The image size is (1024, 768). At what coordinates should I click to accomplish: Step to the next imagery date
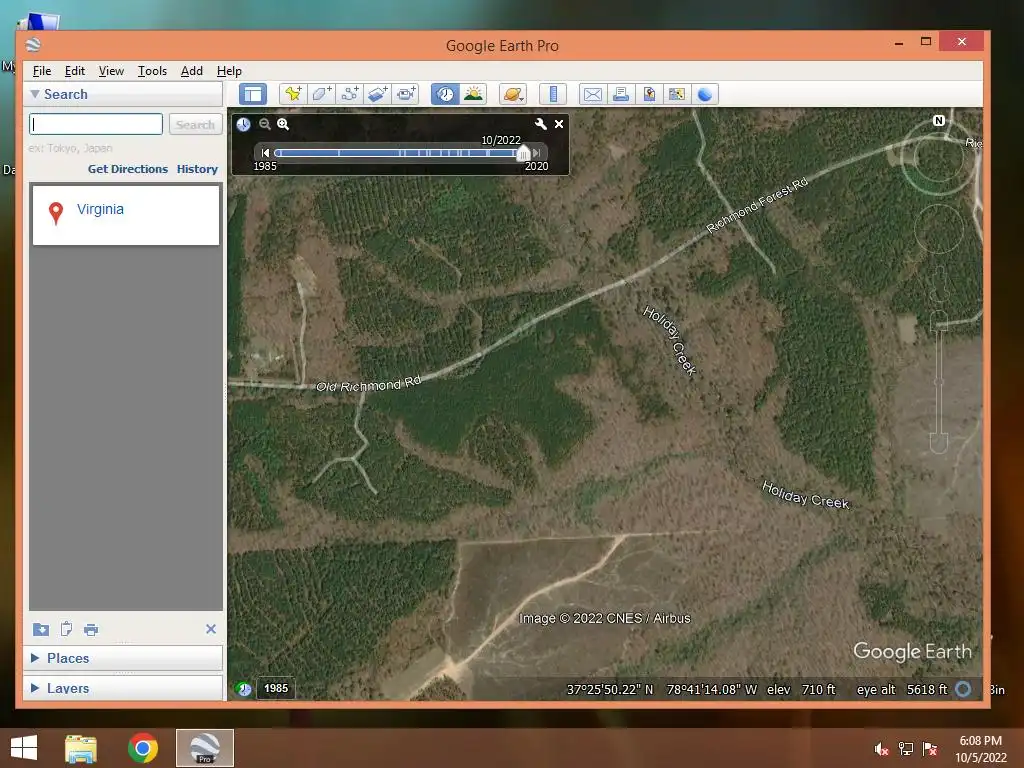pyautogui.click(x=537, y=153)
